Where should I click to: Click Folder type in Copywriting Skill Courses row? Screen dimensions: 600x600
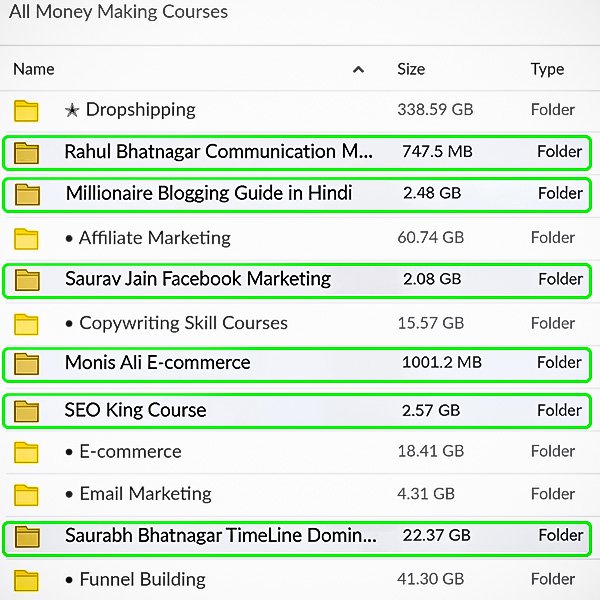click(553, 323)
